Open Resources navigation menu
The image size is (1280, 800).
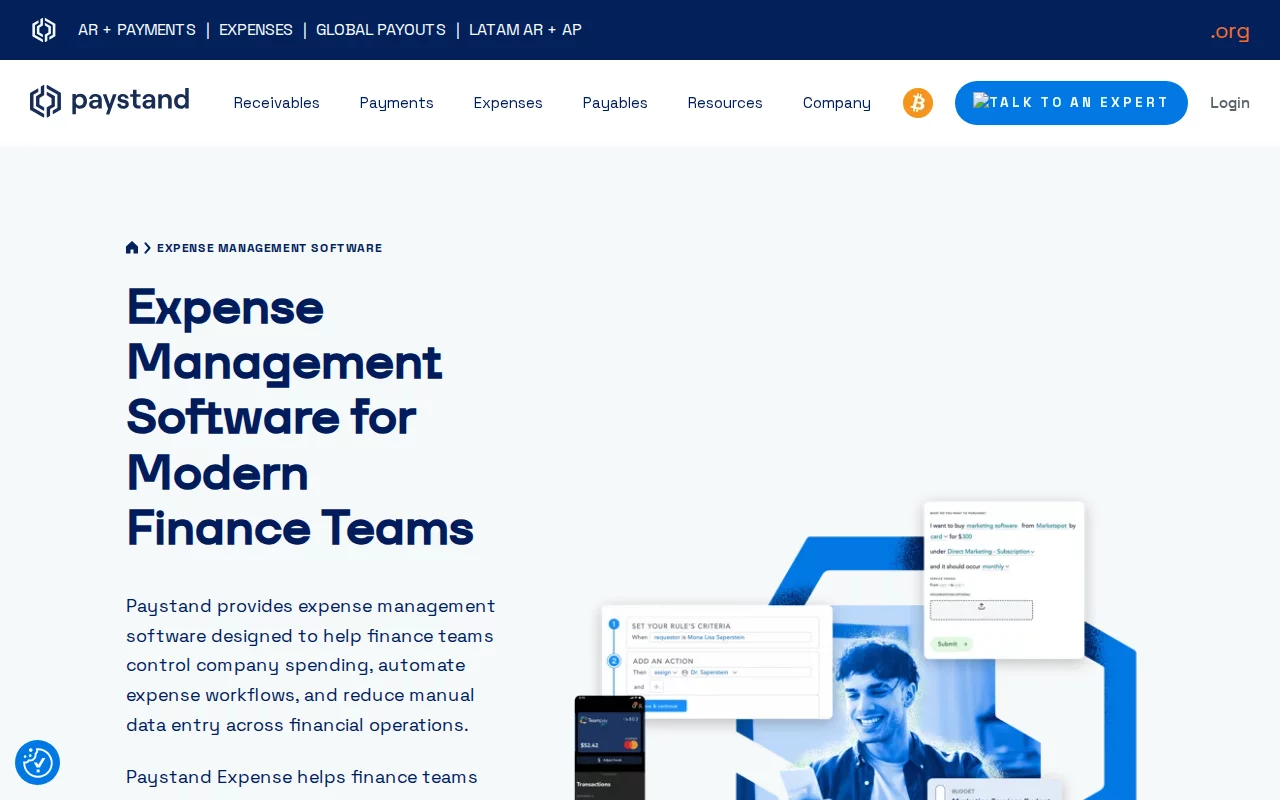pos(725,103)
